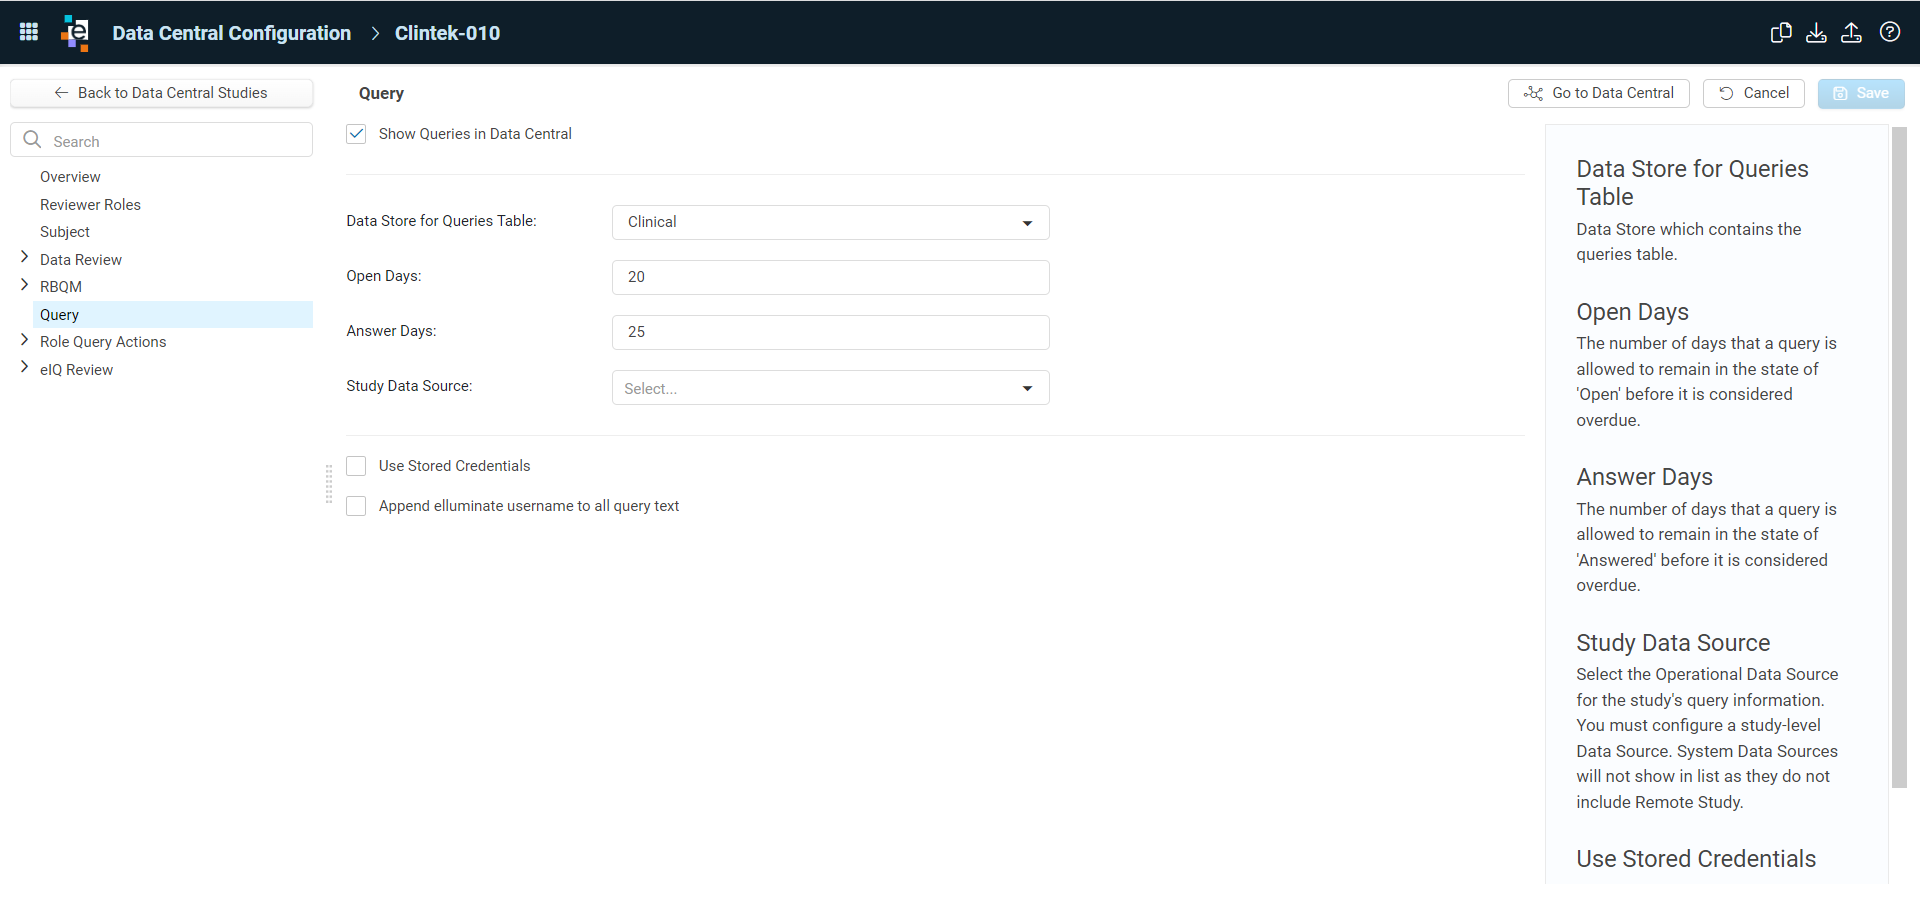Select Reviewer Roles in the sidebar

point(90,205)
